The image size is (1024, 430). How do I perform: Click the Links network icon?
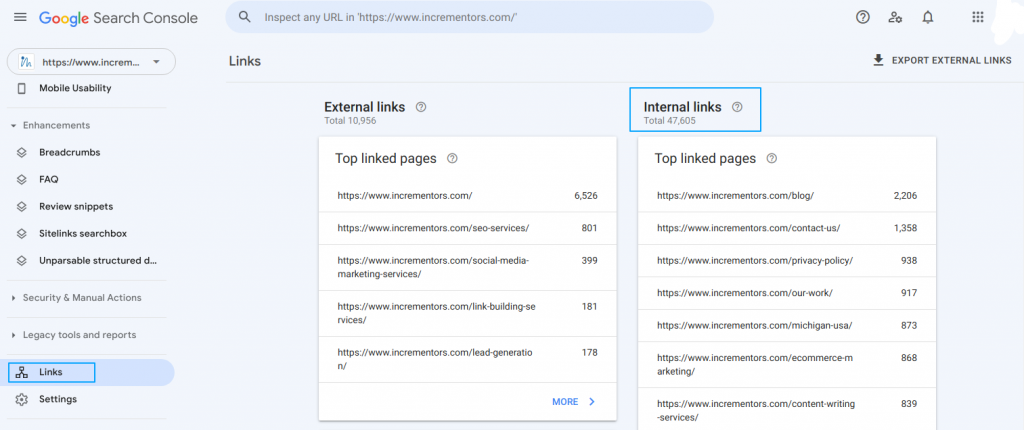pos(22,372)
